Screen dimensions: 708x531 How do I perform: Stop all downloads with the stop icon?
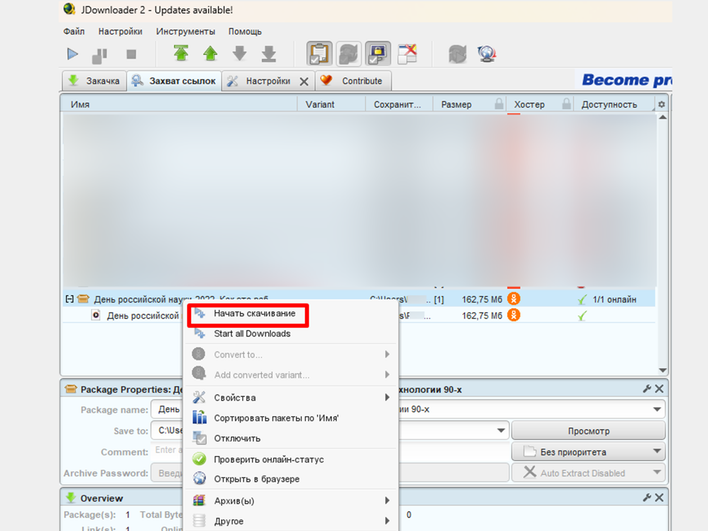pyautogui.click(x=131, y=55)
